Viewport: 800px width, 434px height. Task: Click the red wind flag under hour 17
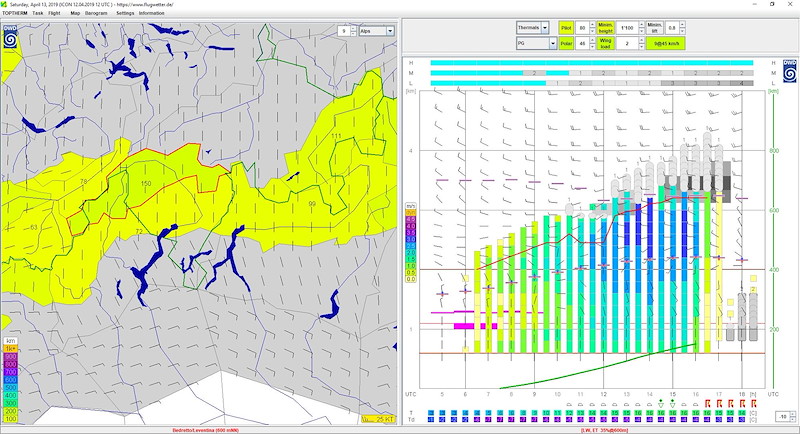[x=719, y=403]
